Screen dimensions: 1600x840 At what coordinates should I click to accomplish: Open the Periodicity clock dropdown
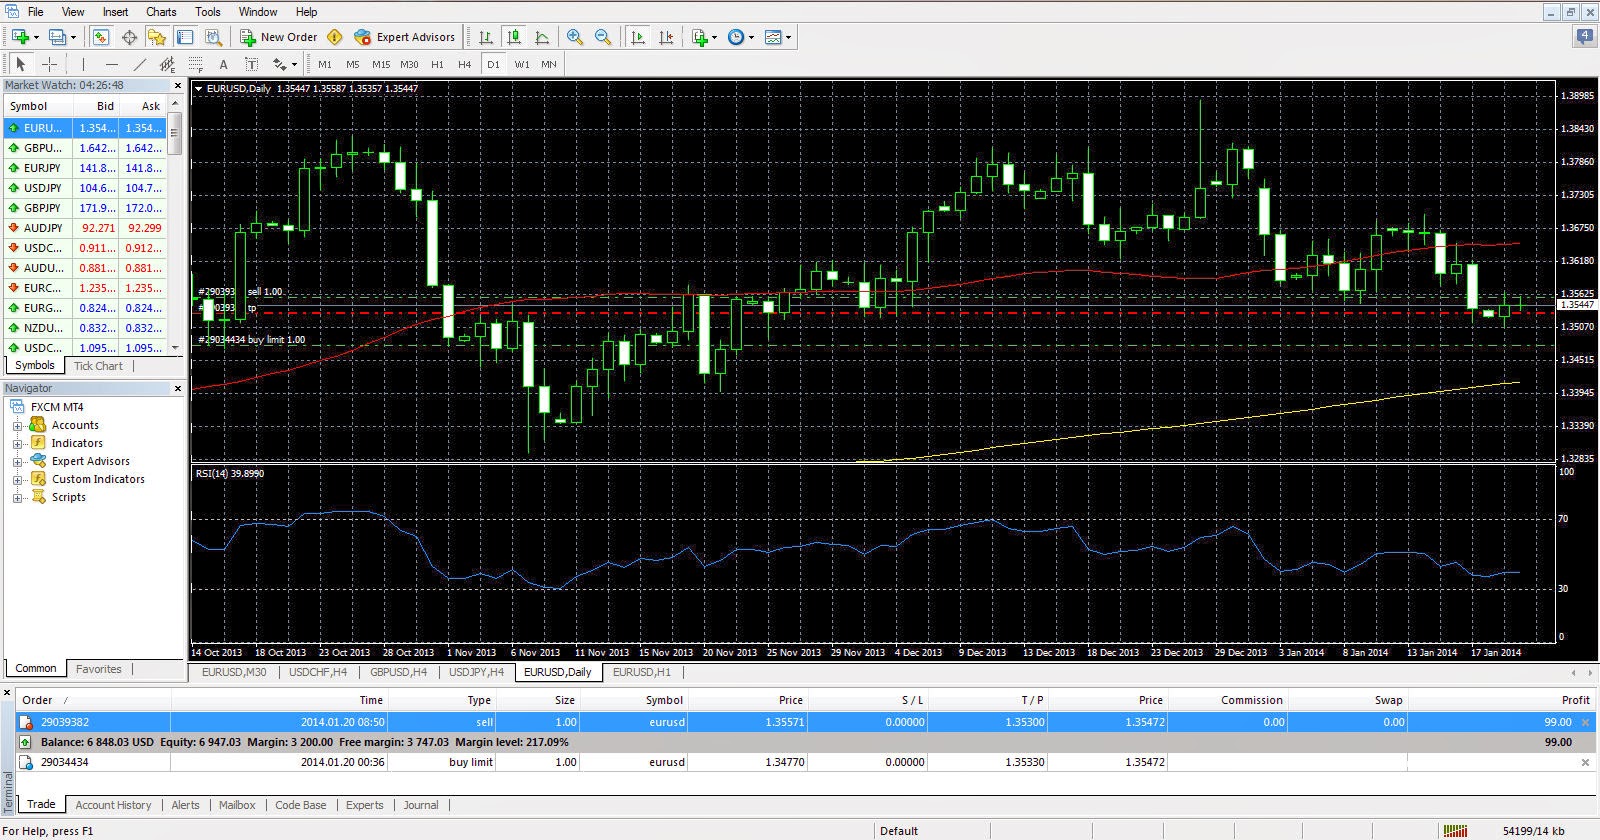click(740, 37)
